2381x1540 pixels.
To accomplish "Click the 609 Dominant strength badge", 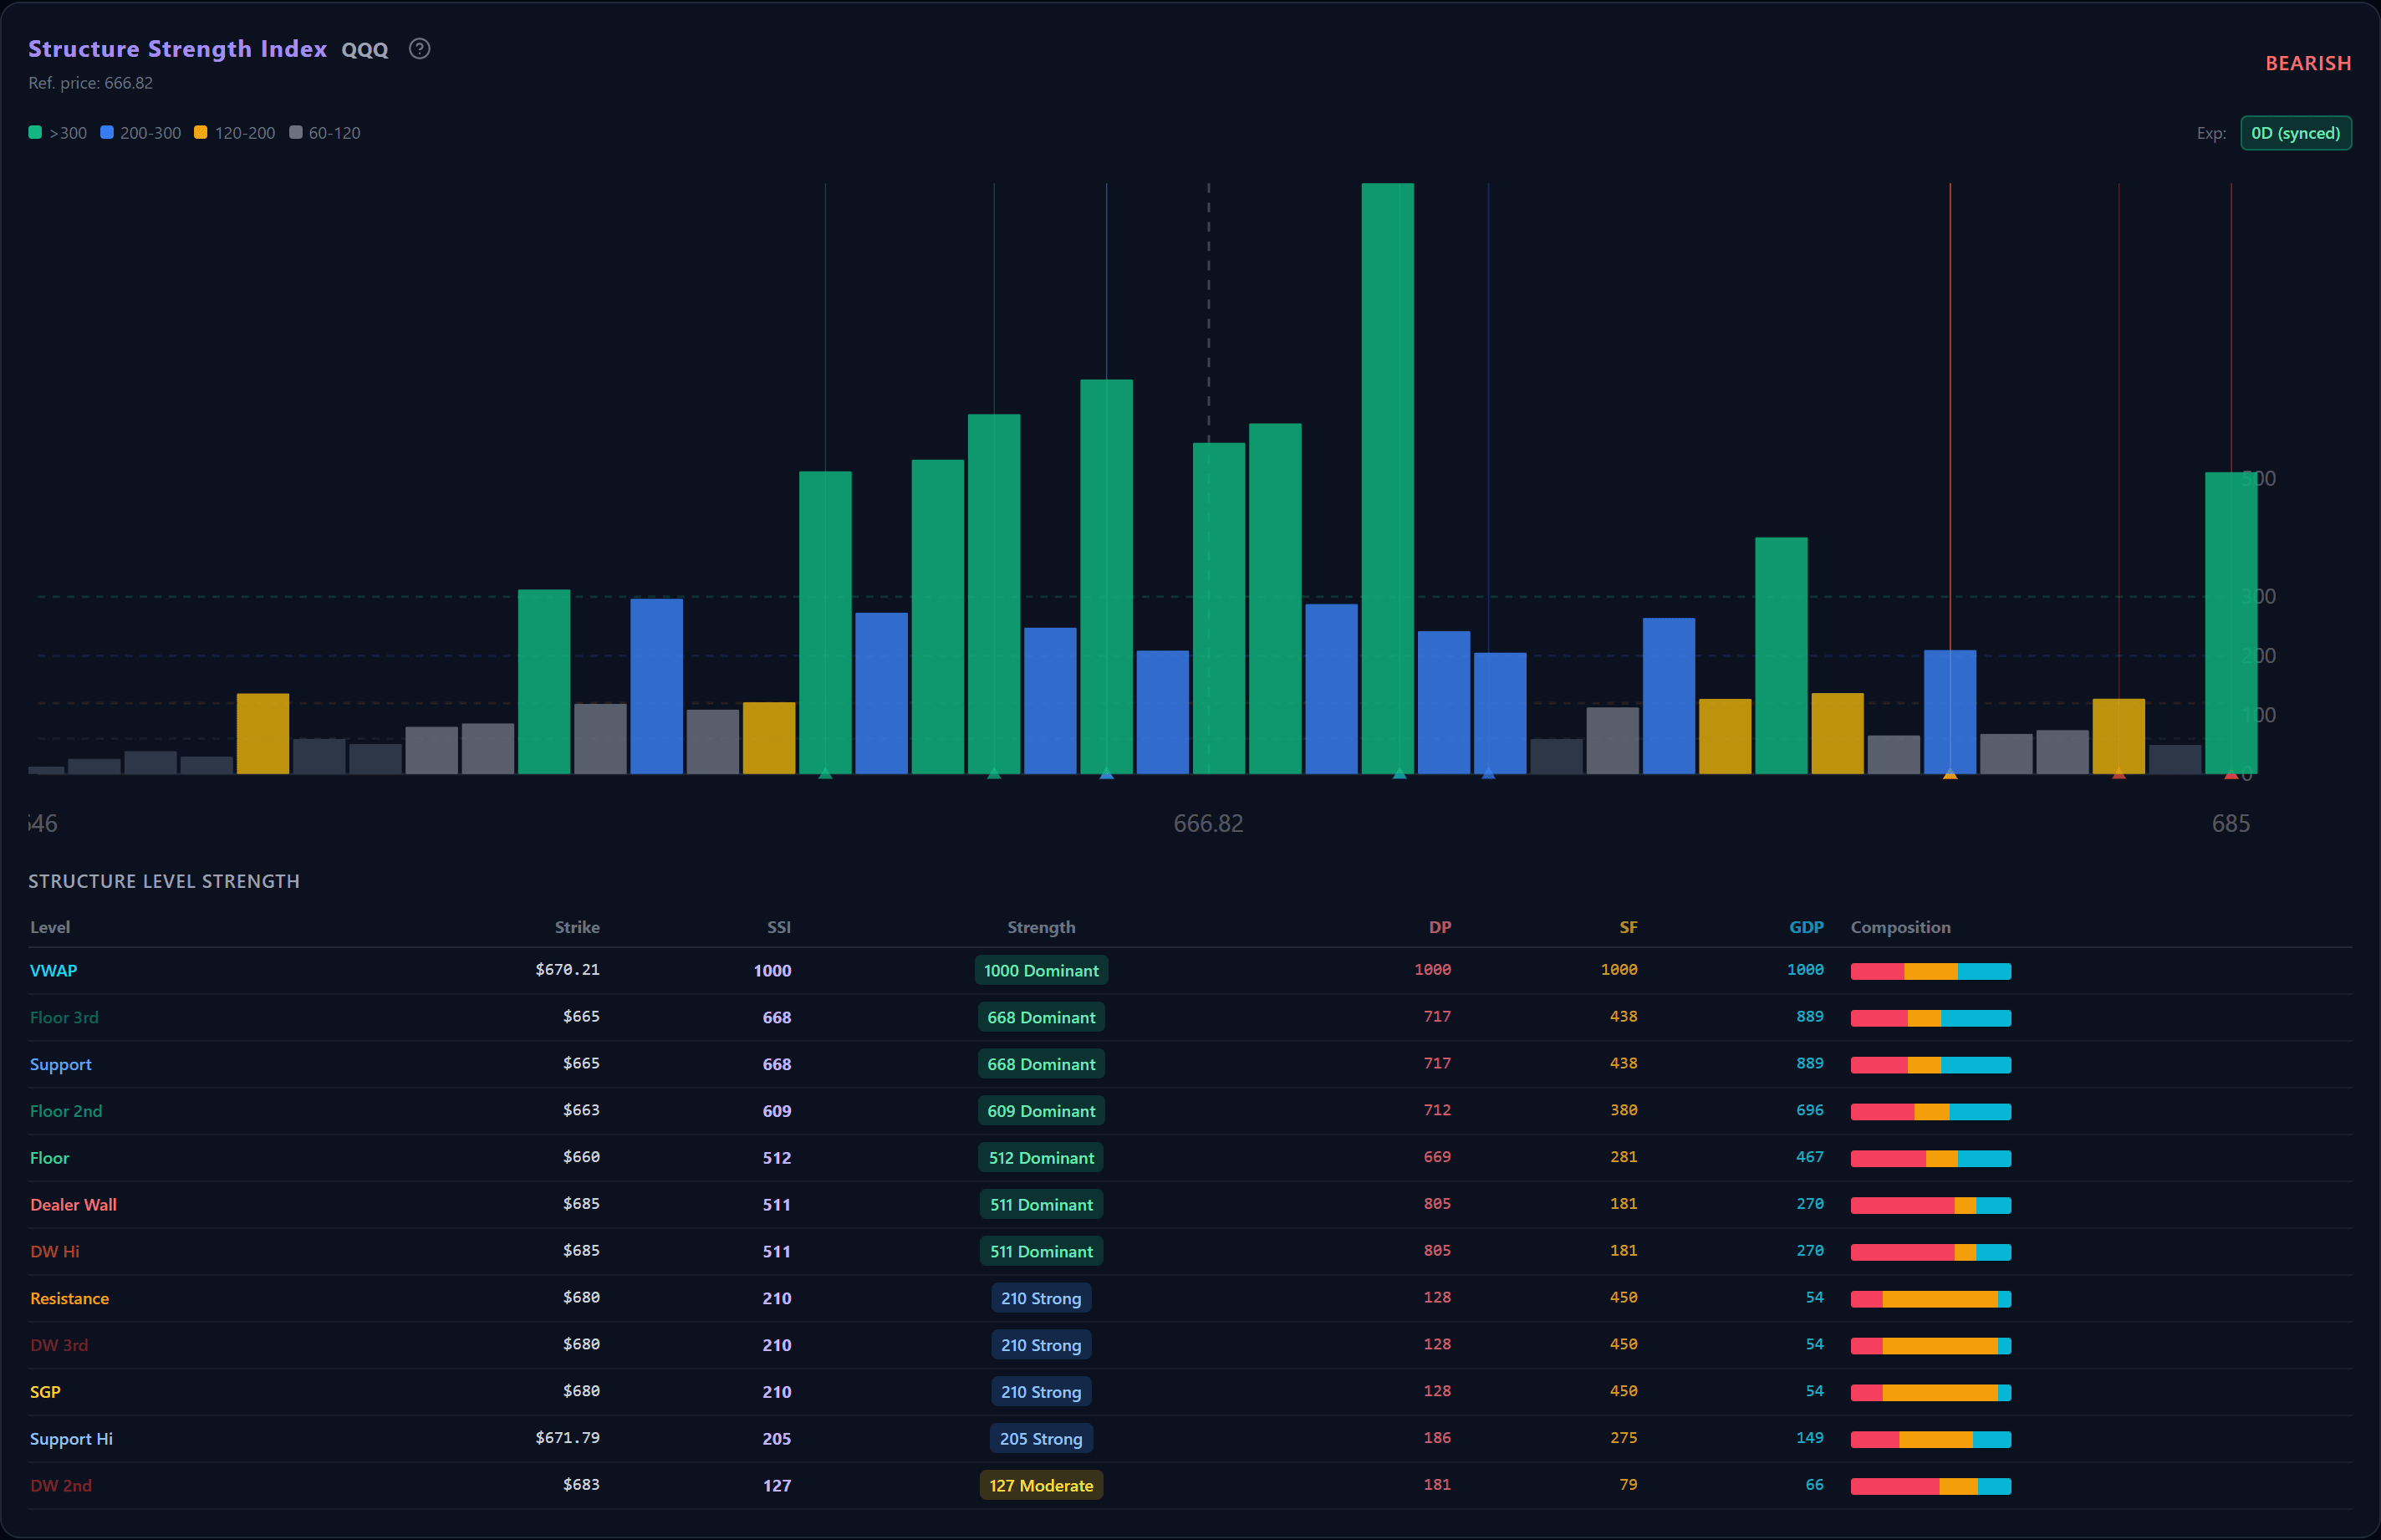I will [x=1041, y=1111].
